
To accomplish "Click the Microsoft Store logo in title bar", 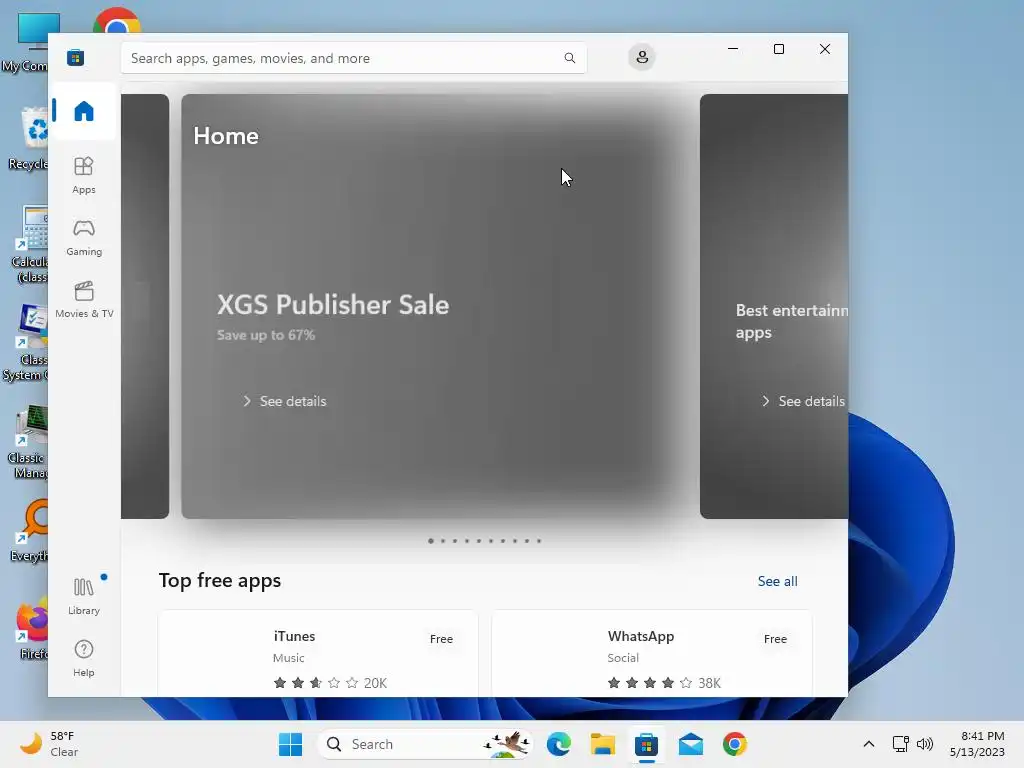I will 76,57.
